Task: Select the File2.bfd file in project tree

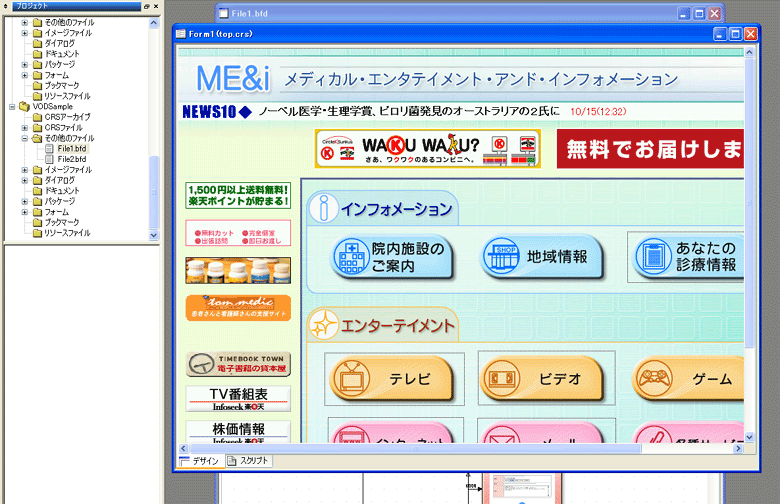Action: pos(72,159)
